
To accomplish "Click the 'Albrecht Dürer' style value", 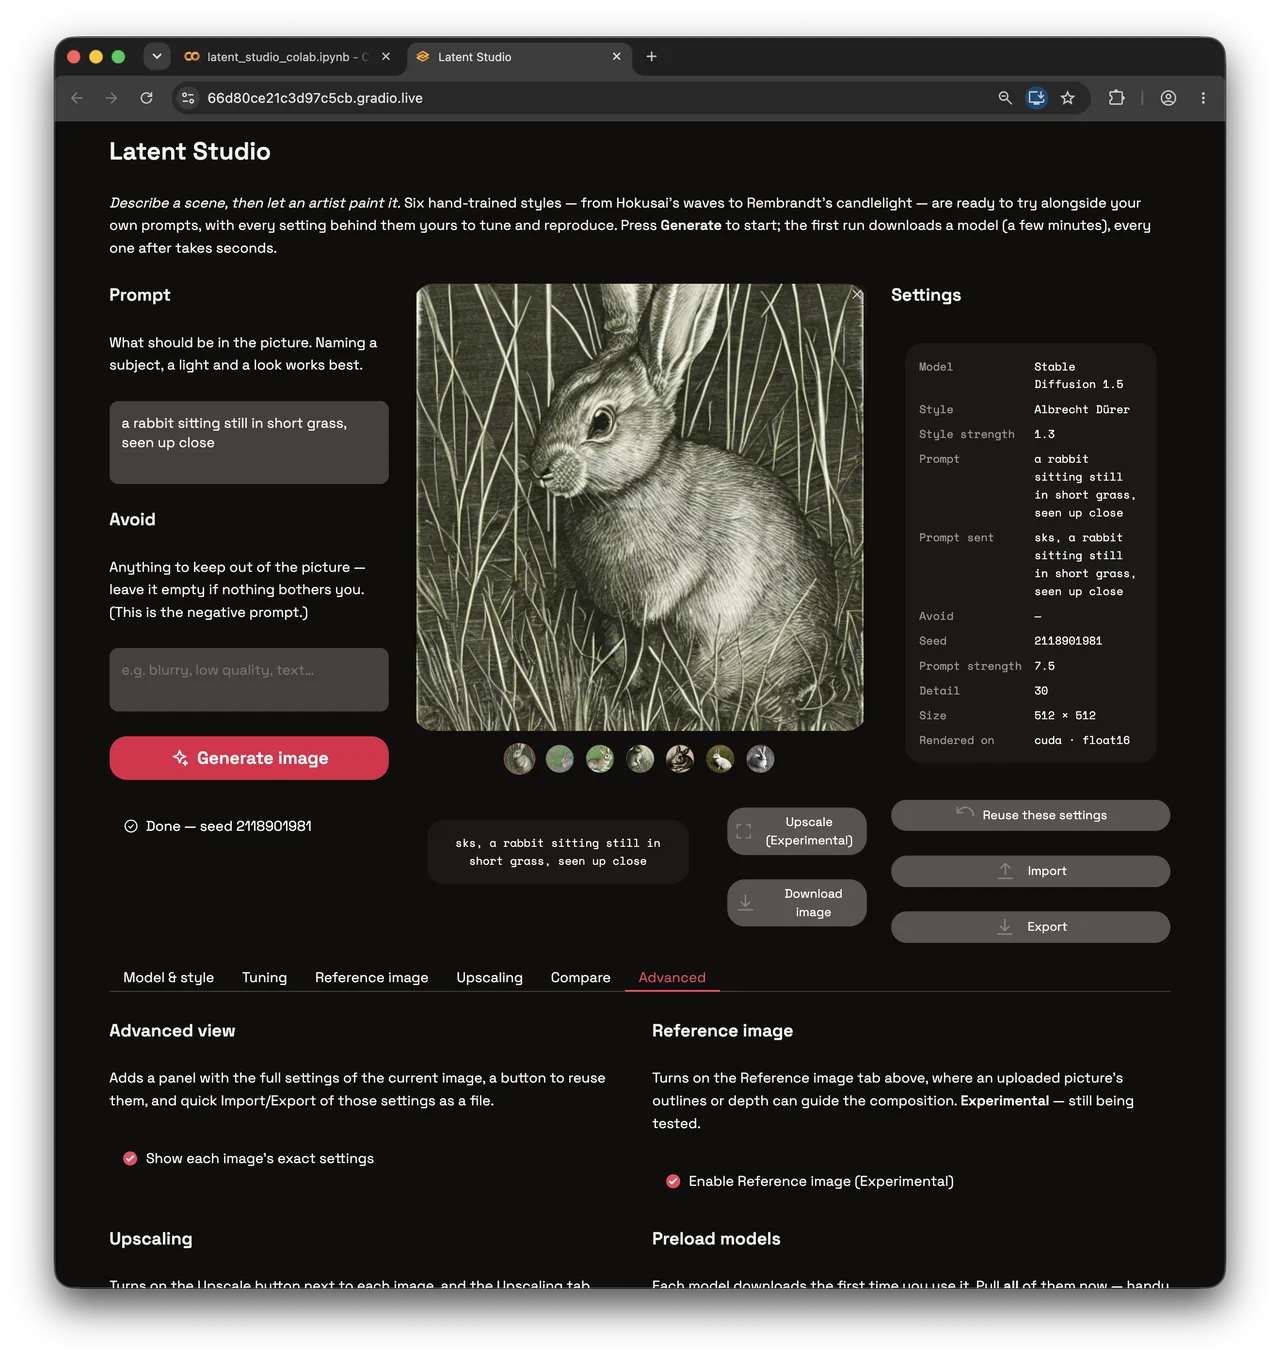I will 1082,409.
